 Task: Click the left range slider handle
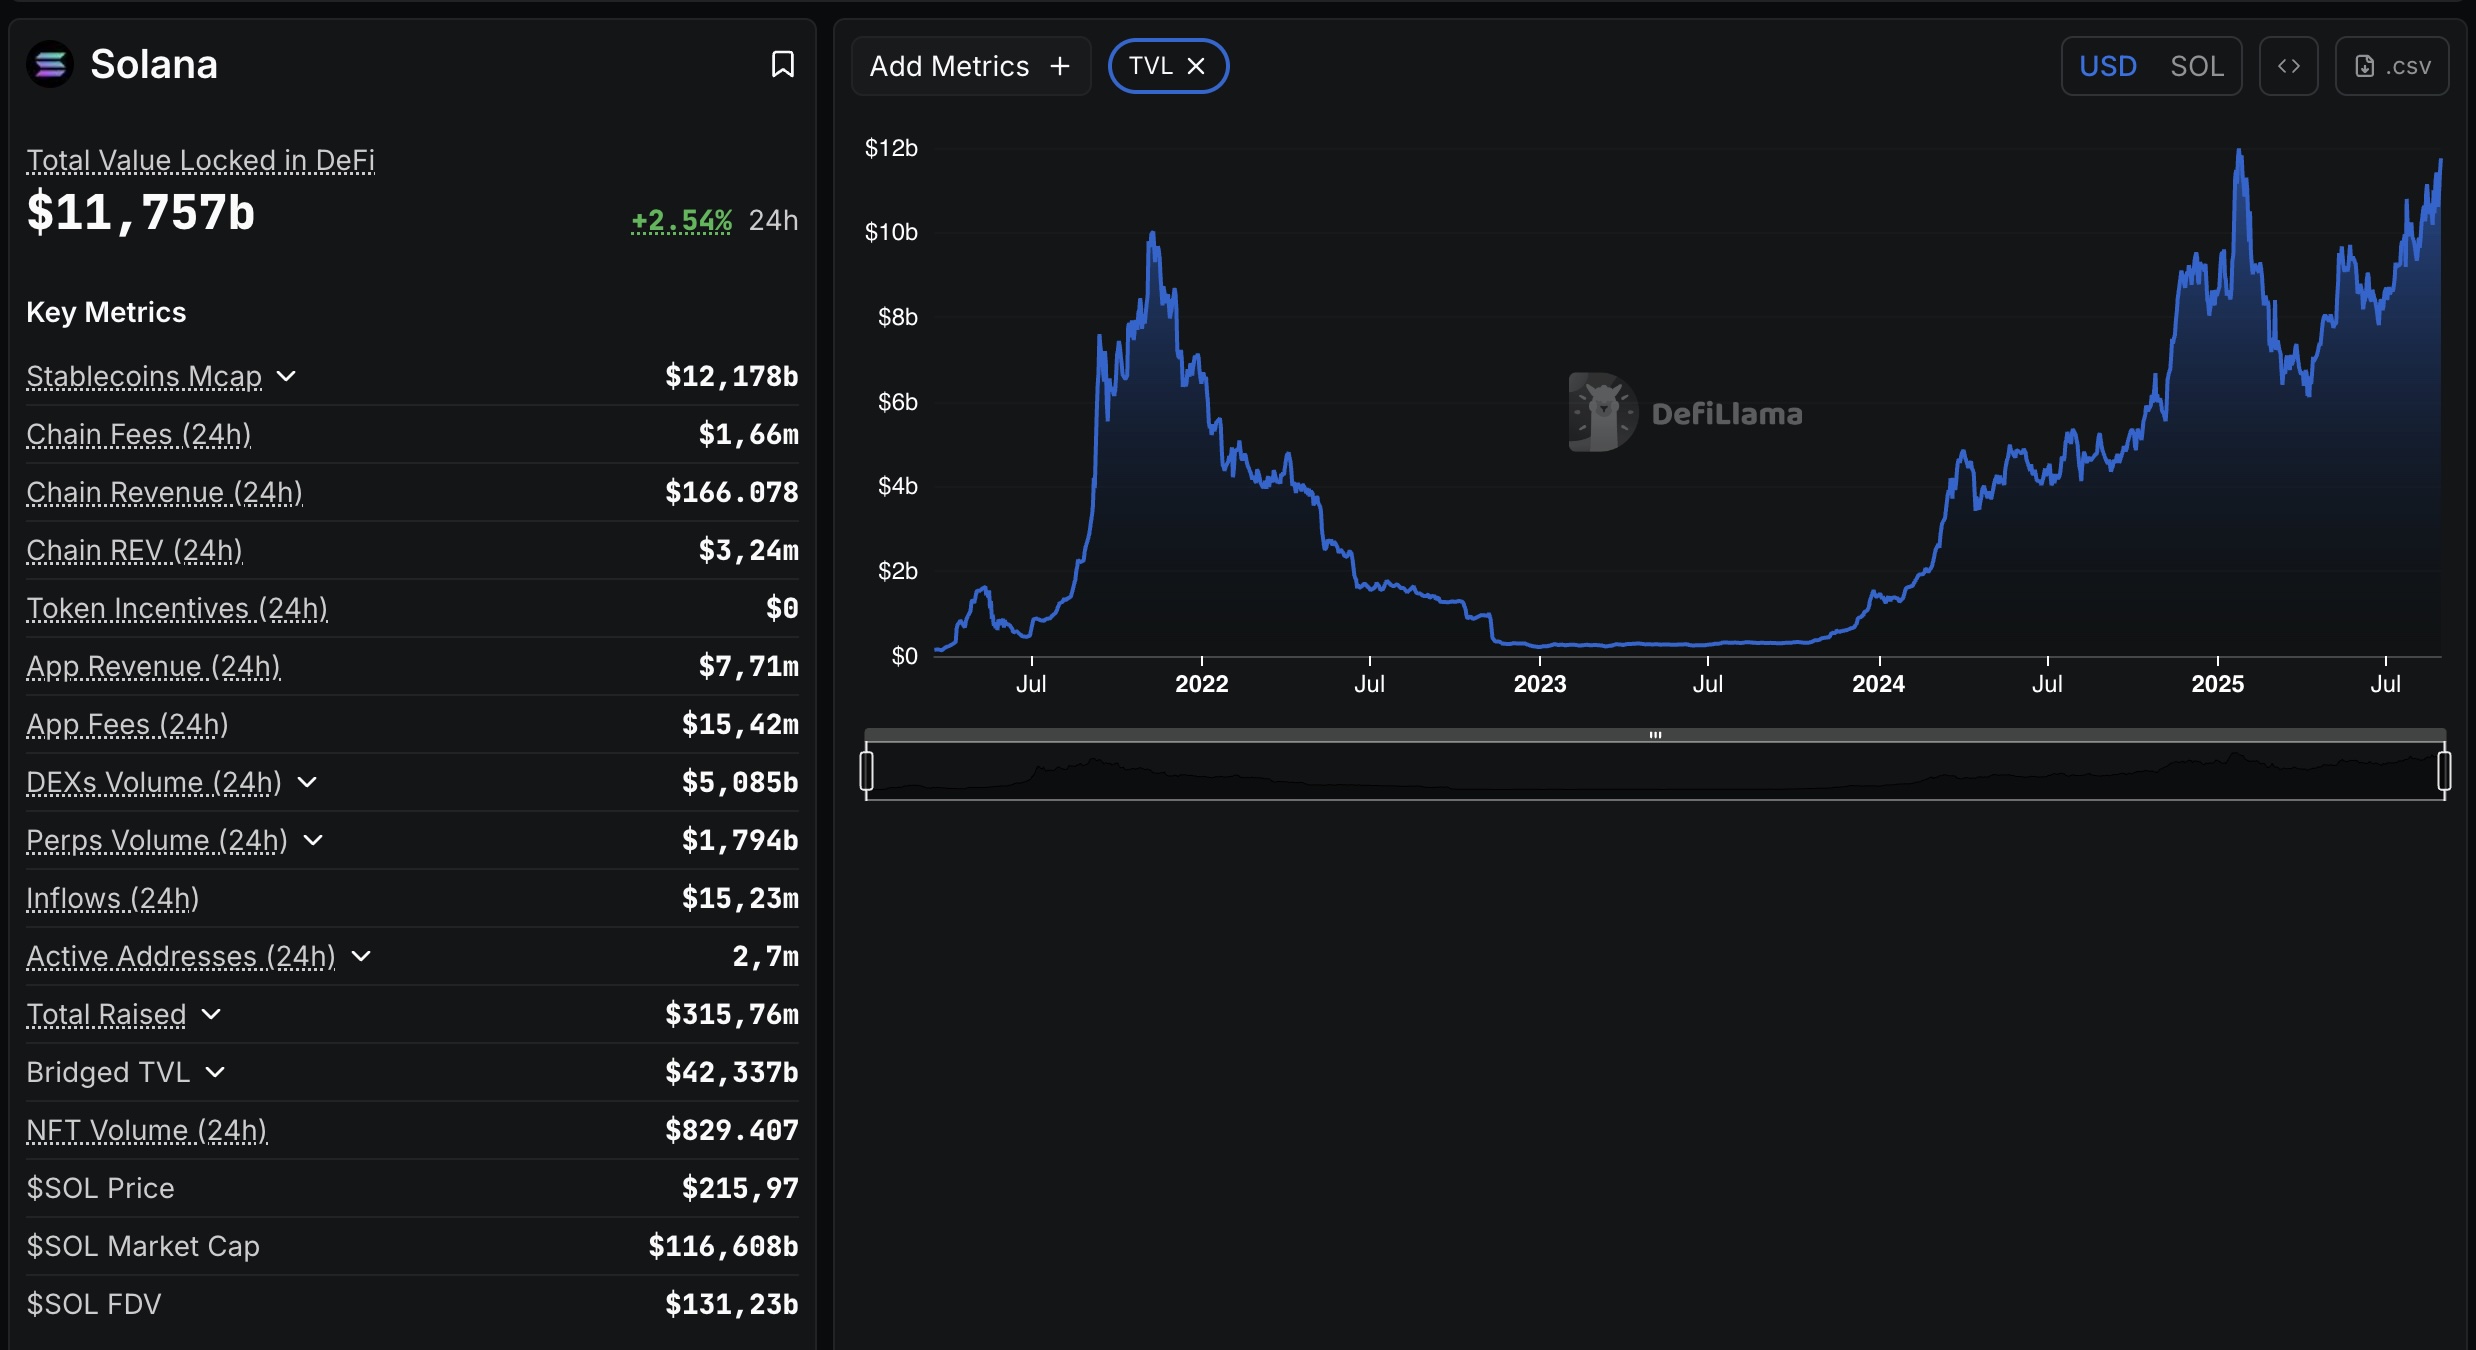867,771
